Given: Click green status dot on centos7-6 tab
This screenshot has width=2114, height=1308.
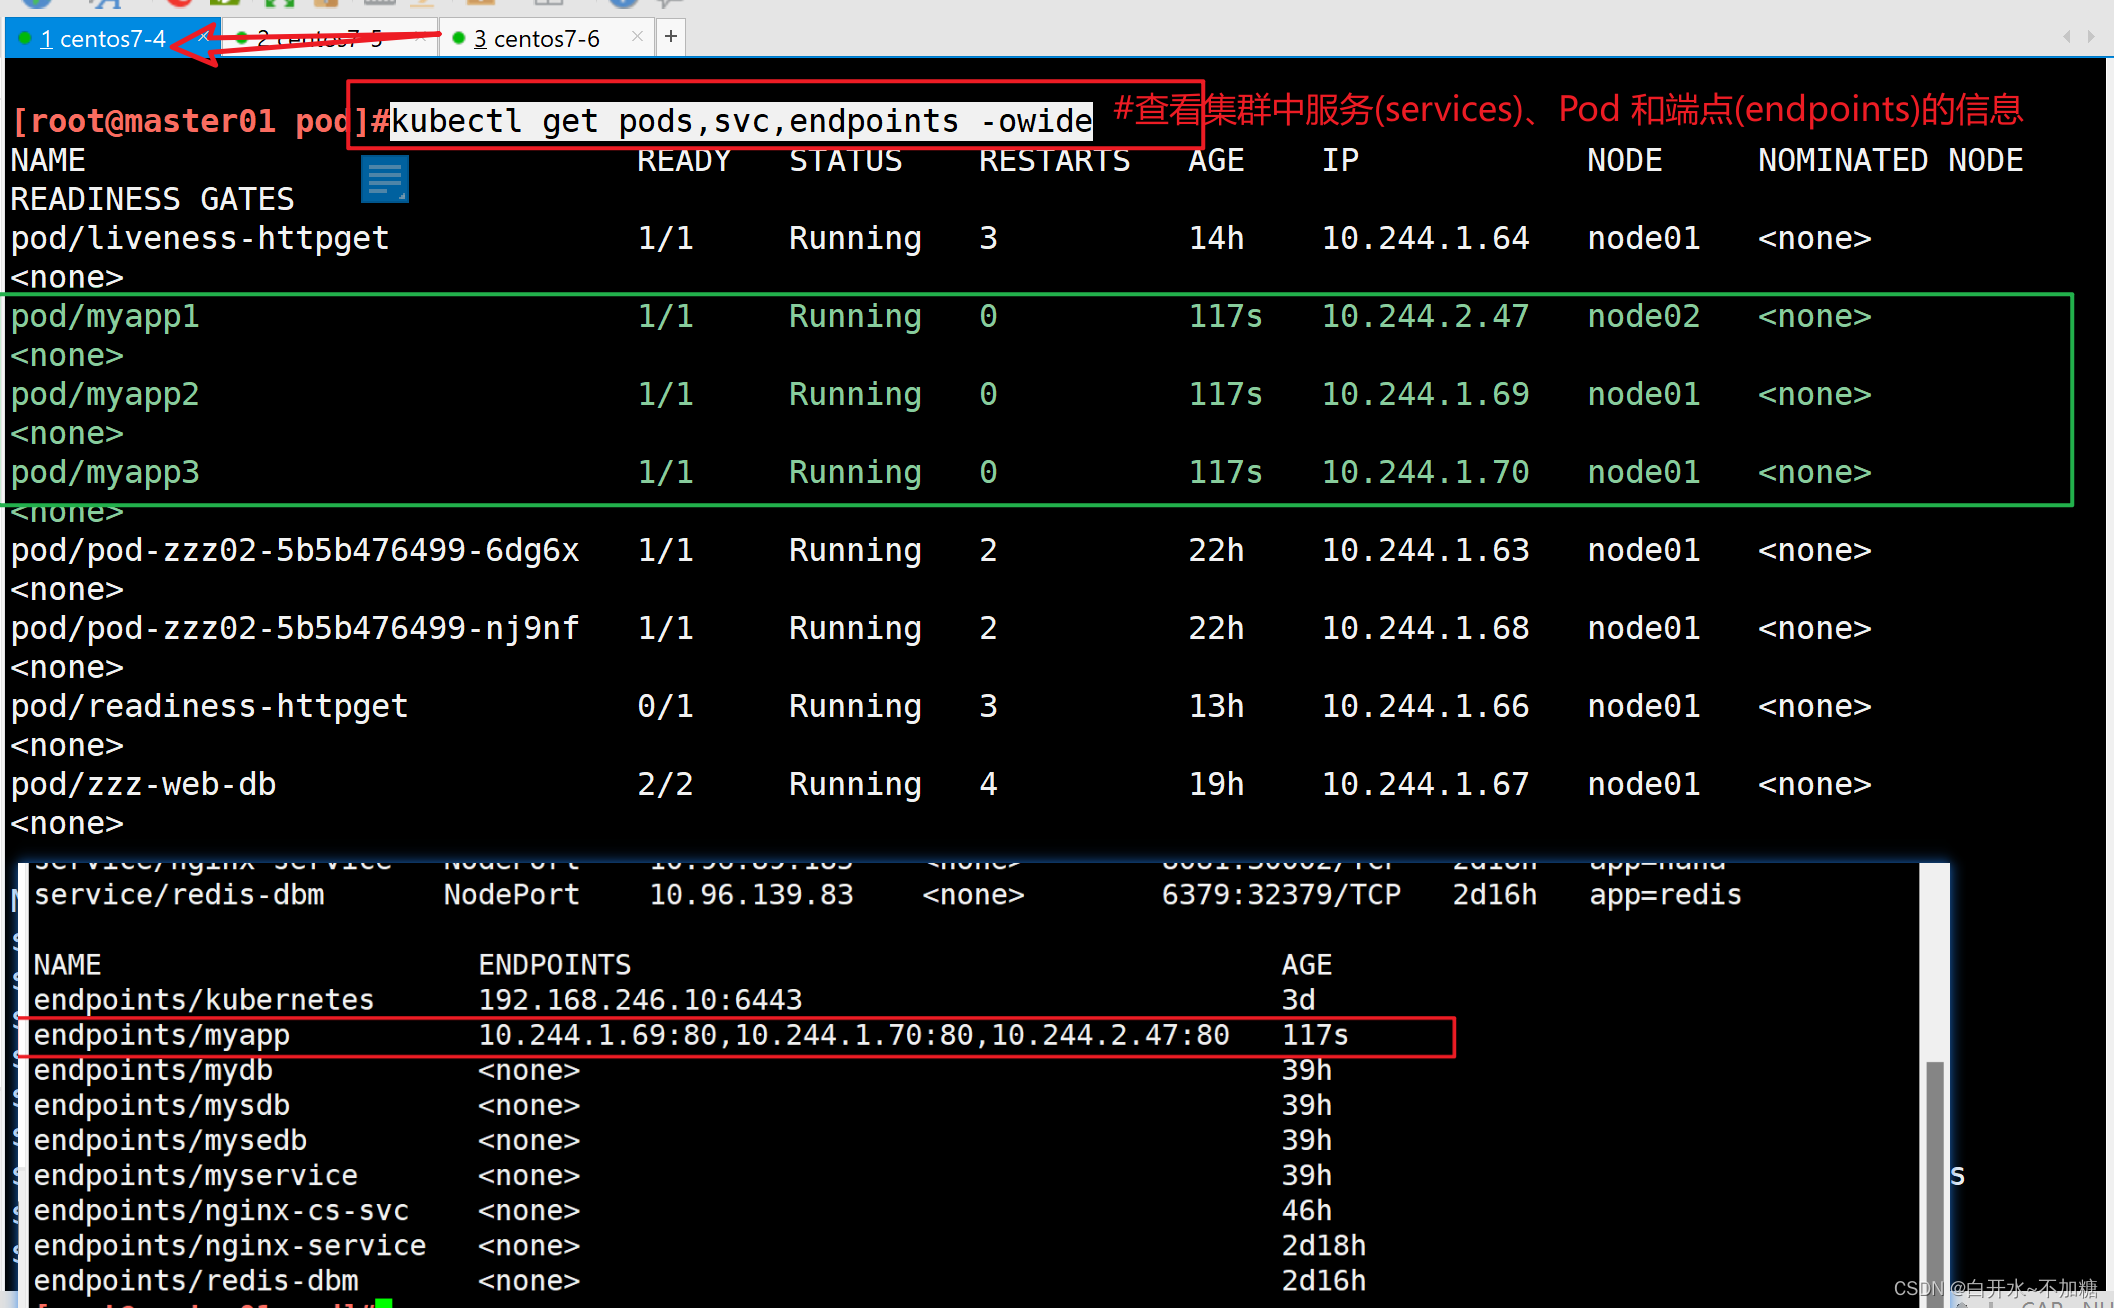Looking at the screenshot, I should pyautogui.click(x=459, y=38).
